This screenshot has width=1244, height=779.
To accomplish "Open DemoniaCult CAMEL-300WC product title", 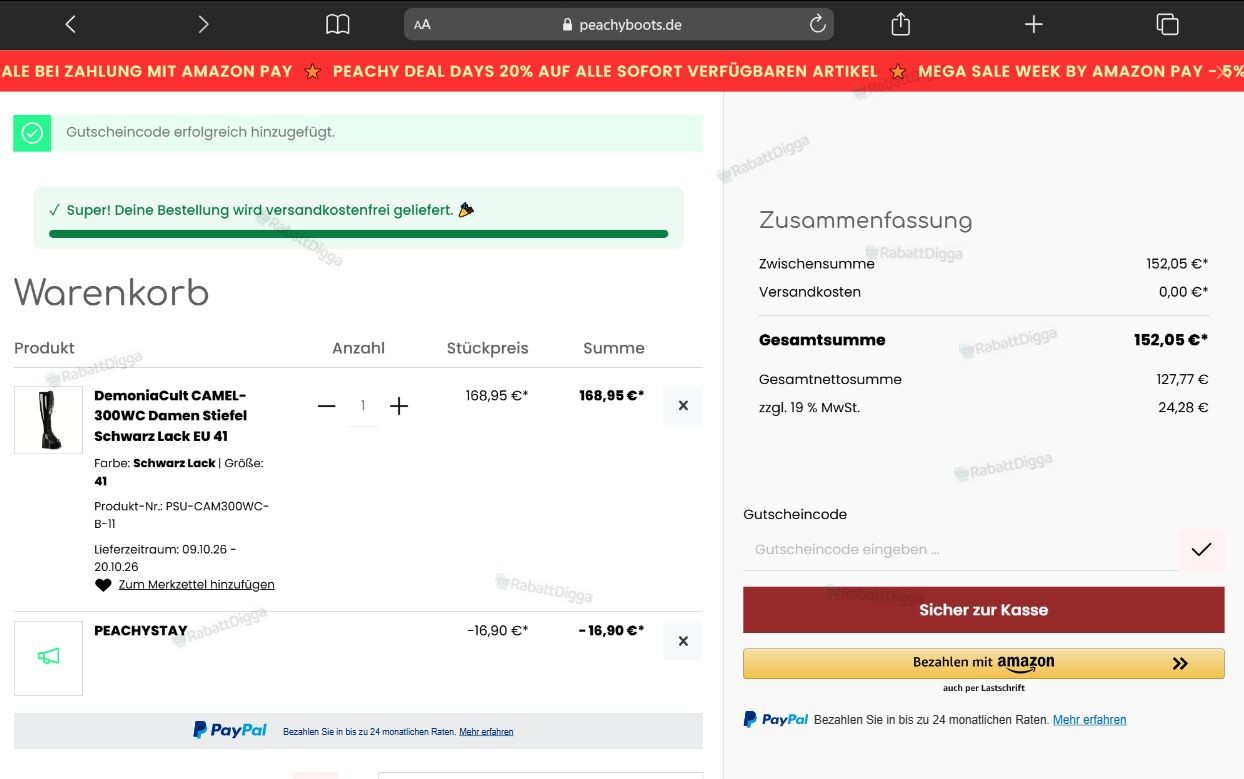I will pos(171,415).
